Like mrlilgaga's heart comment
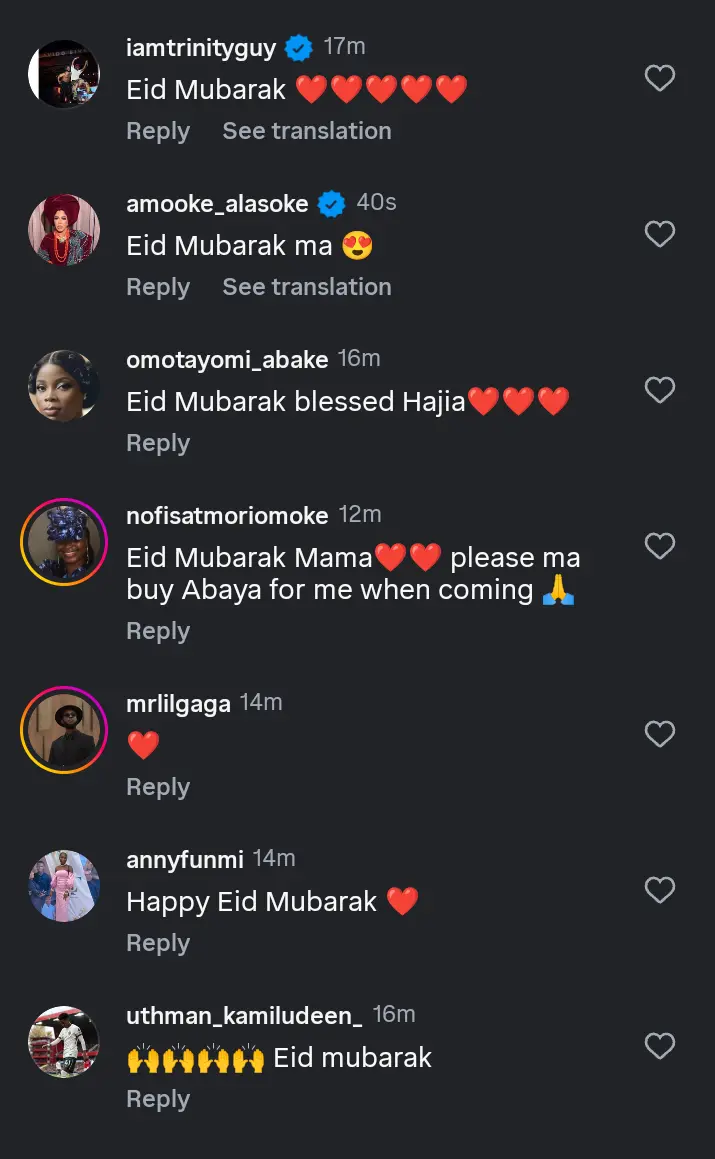 coord(659,734)
